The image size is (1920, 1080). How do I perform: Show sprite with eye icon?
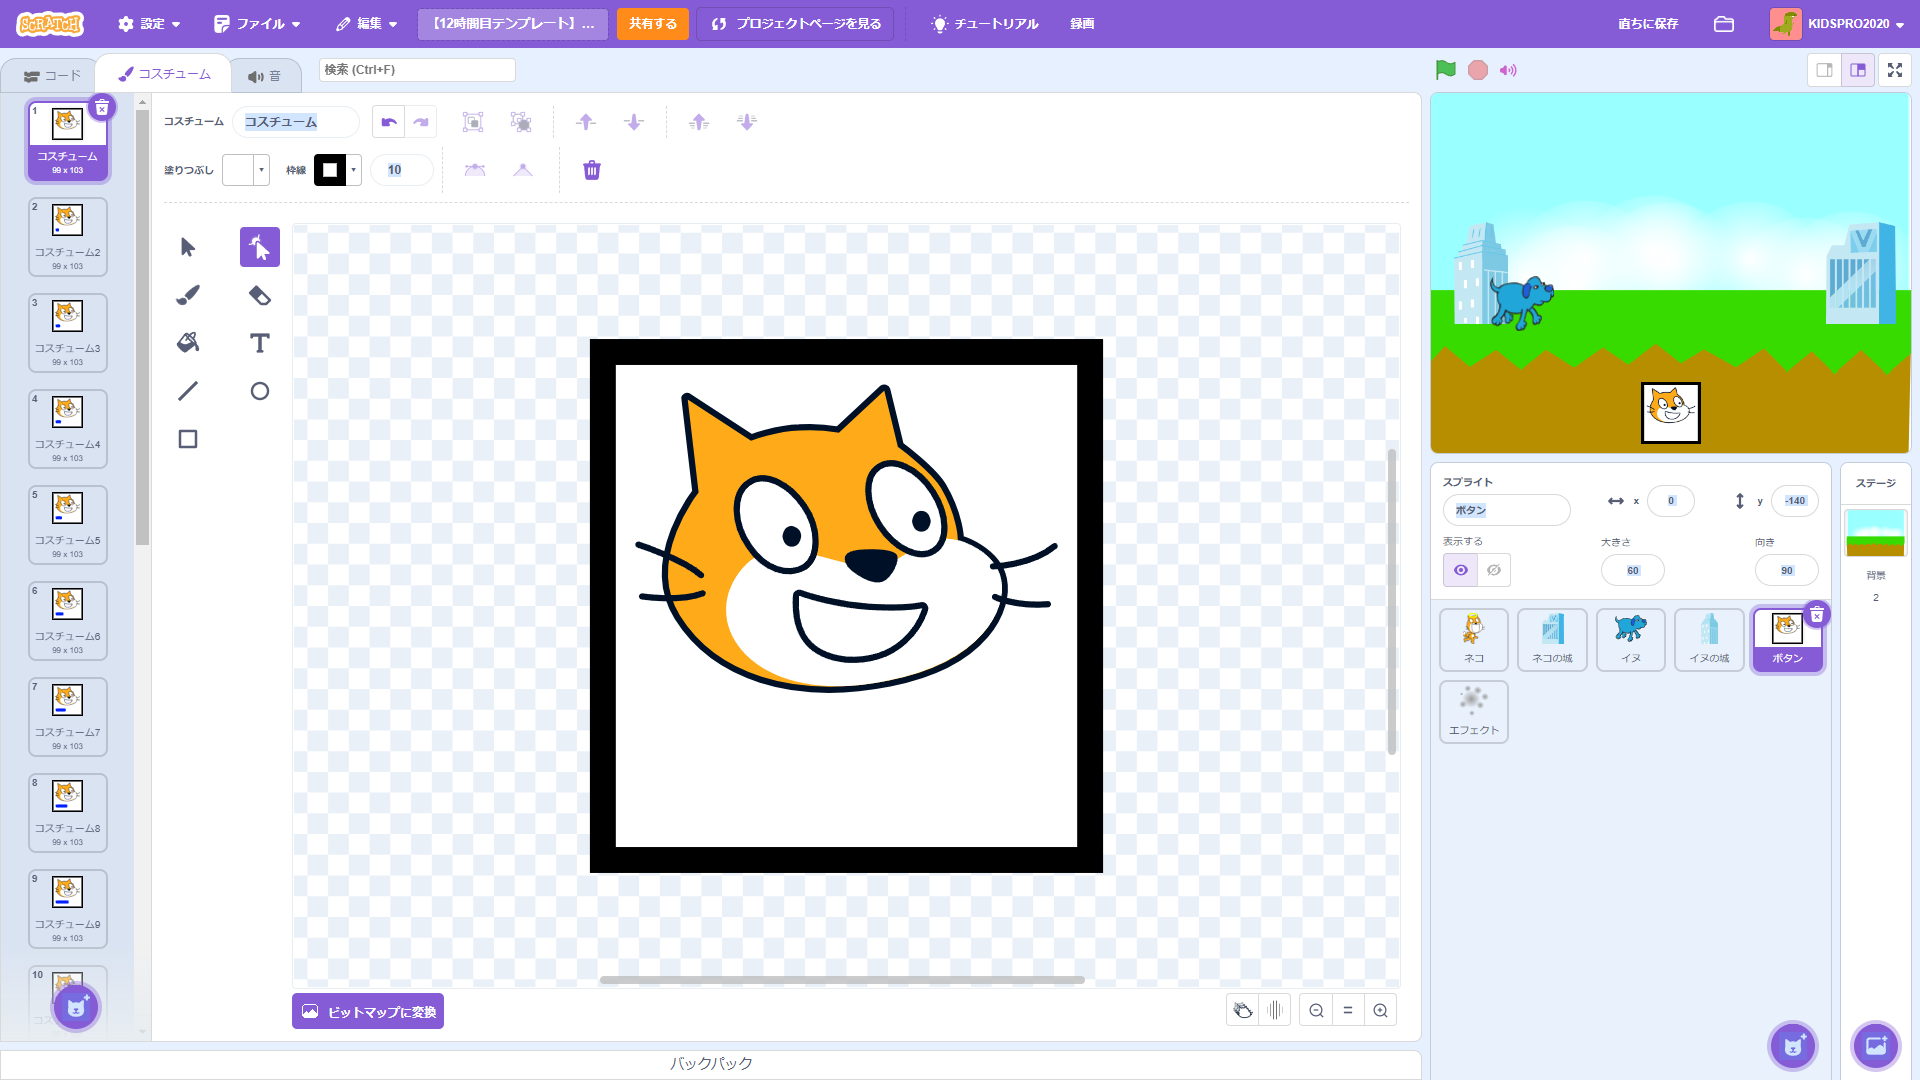(x=1461, y=570)
